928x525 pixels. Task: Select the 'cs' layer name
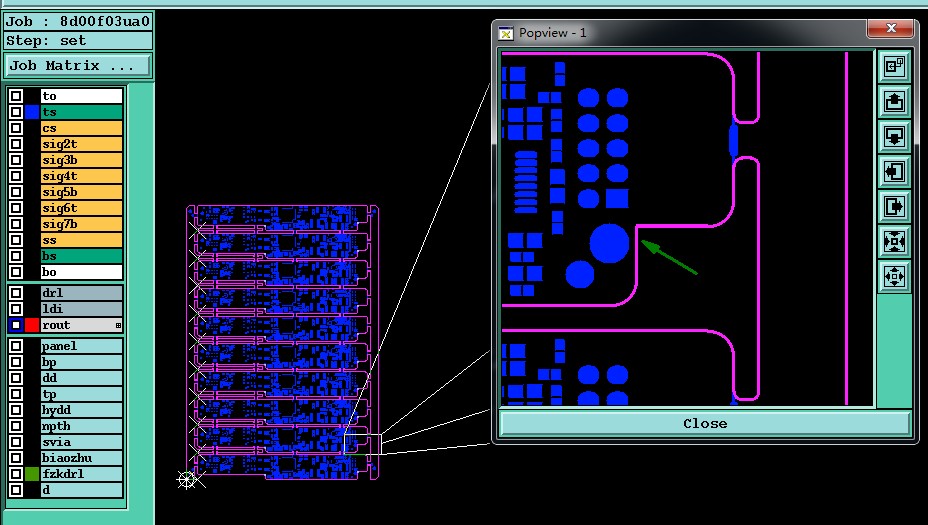click(82, 128)
